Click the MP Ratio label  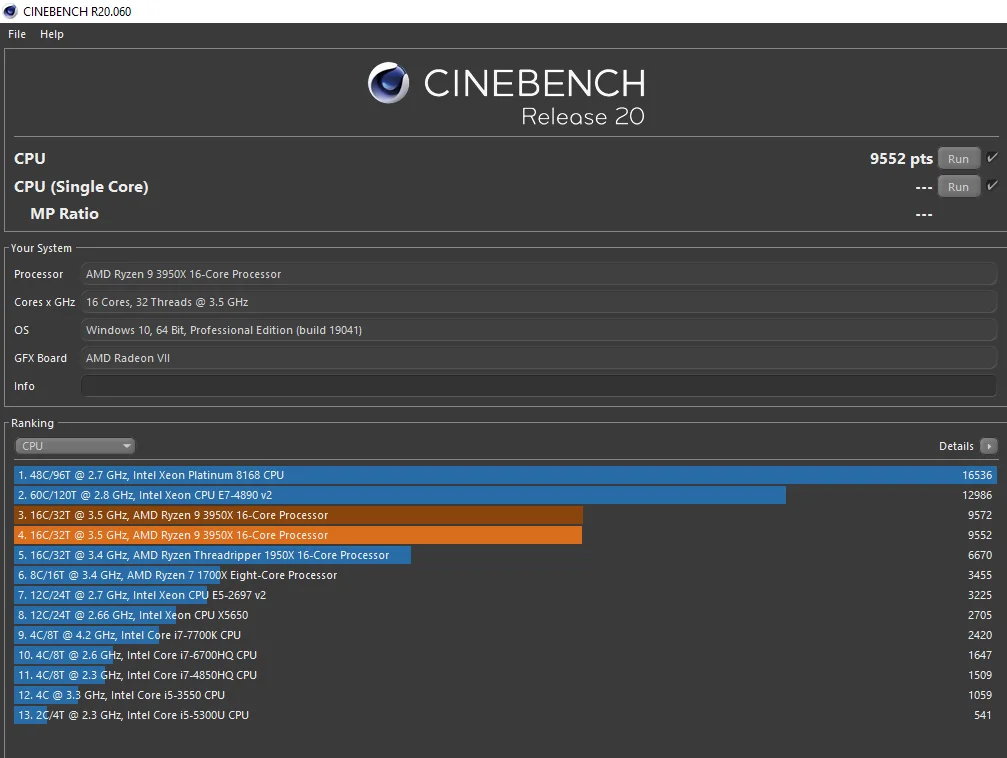64,214
